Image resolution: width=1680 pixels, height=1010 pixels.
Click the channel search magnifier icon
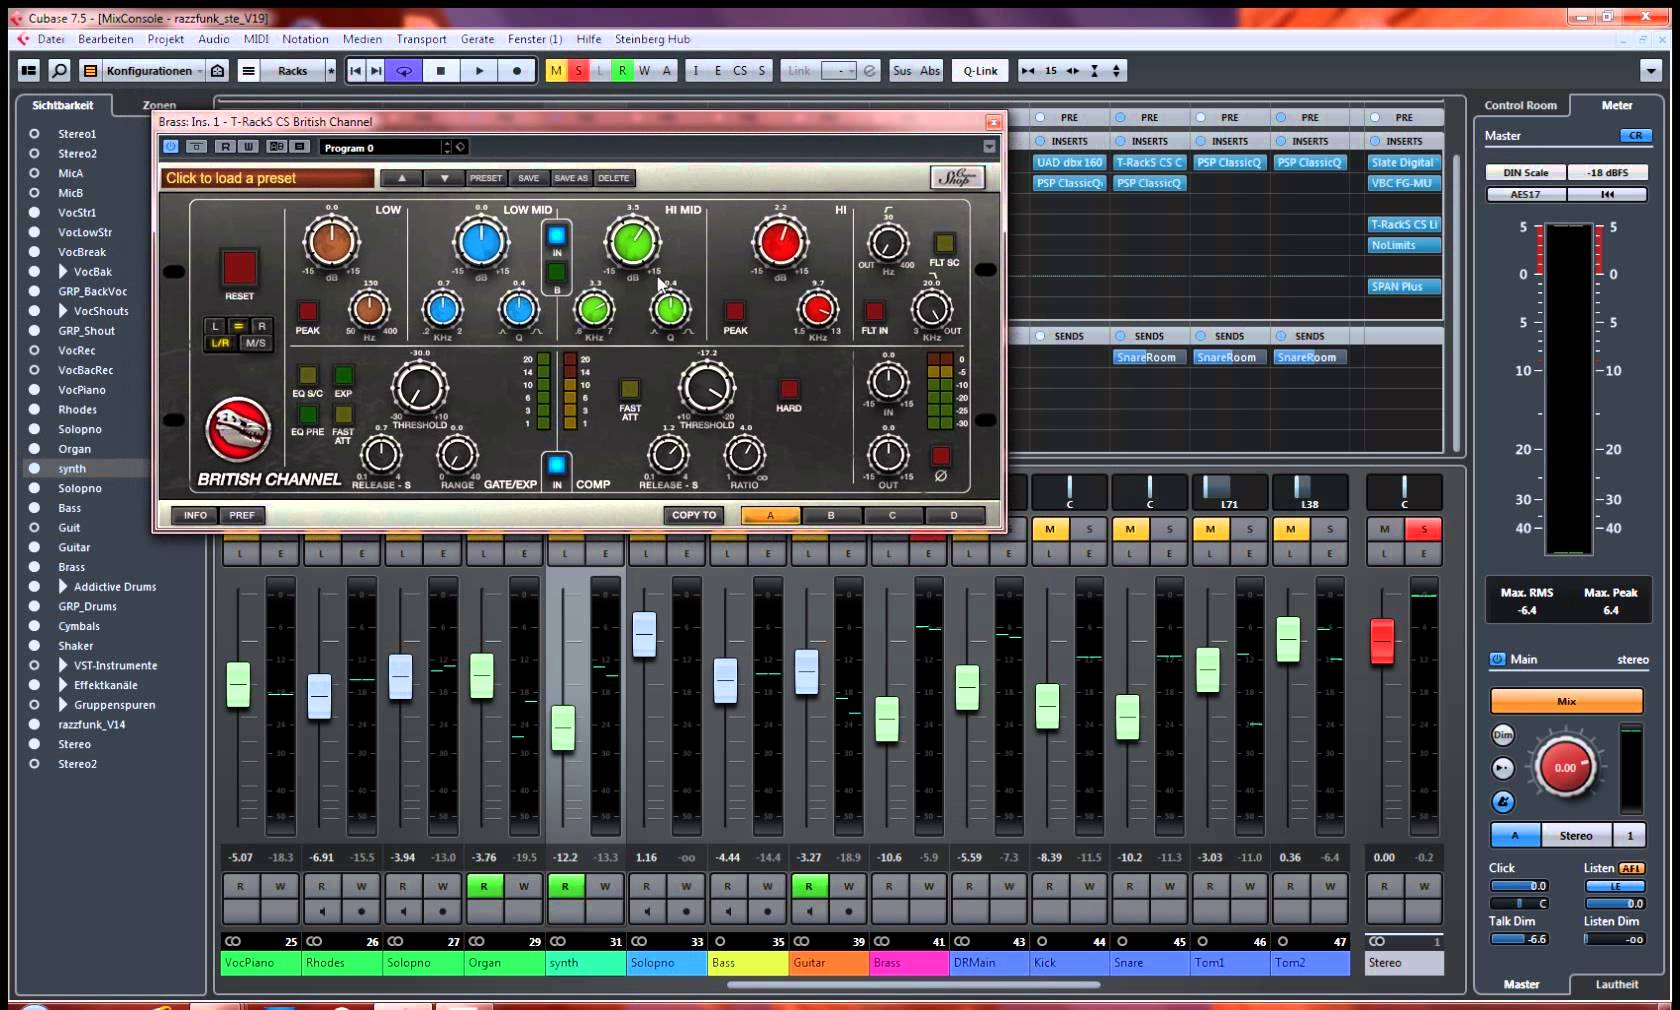60,70
